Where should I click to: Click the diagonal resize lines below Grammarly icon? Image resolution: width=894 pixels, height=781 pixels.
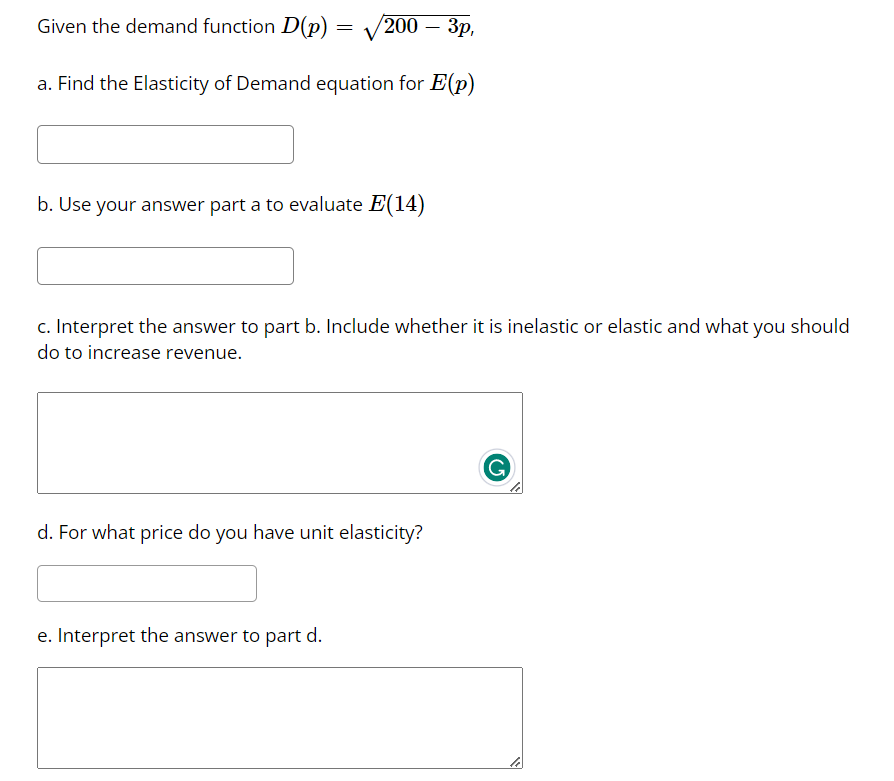pos(517,488)
